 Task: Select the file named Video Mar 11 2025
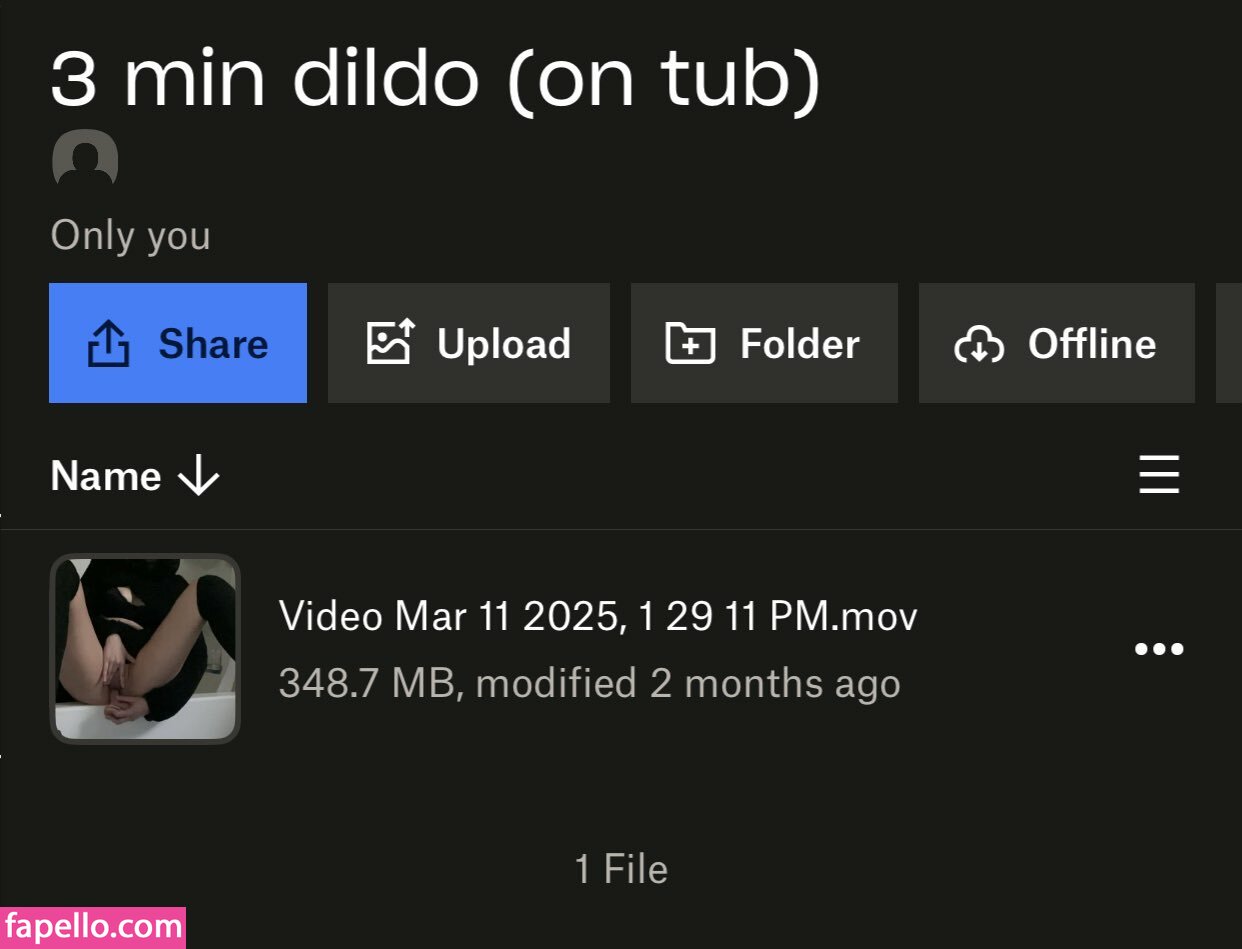[597, 616]
